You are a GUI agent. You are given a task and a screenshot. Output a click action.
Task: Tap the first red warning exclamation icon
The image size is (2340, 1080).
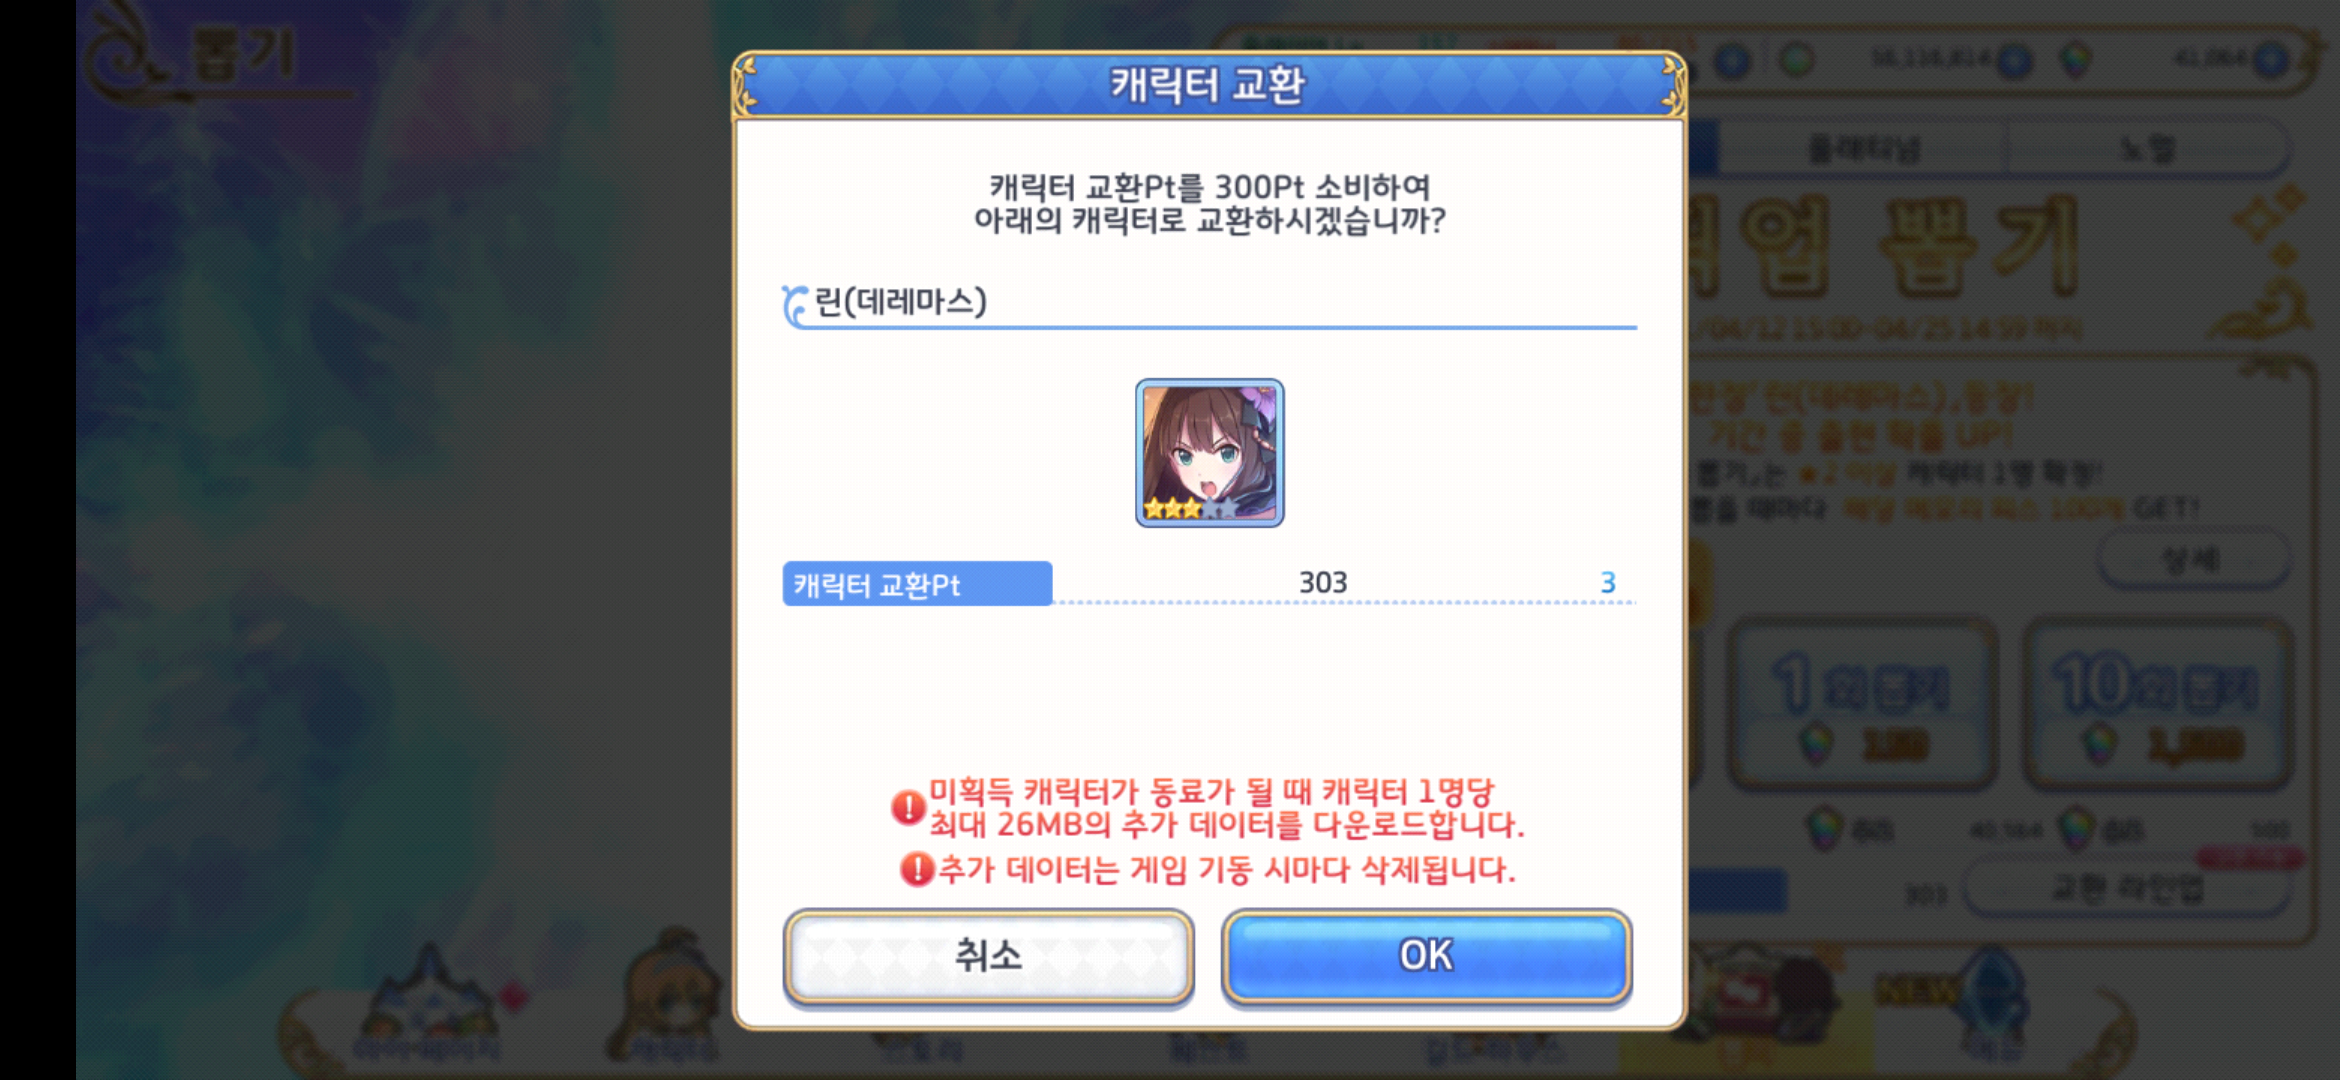point(908,807)
